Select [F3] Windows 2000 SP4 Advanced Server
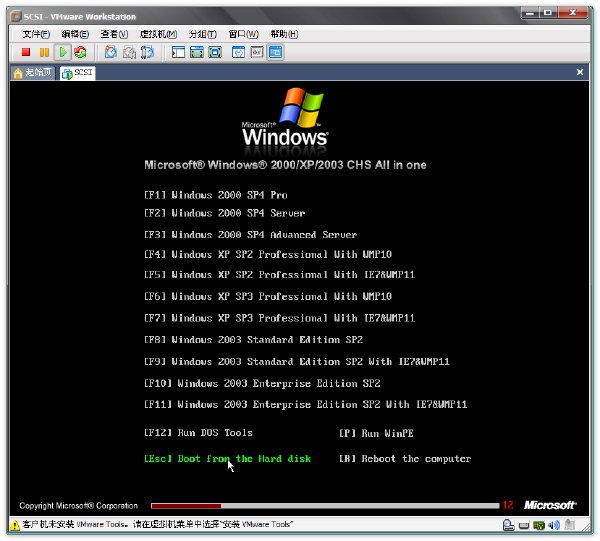This screenshot has height=541, width=600. (x=250, y=235)
